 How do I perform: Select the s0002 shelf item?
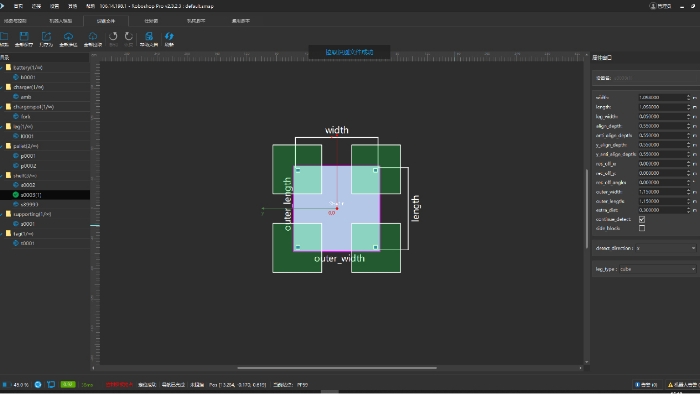click(x=28, y=185)
